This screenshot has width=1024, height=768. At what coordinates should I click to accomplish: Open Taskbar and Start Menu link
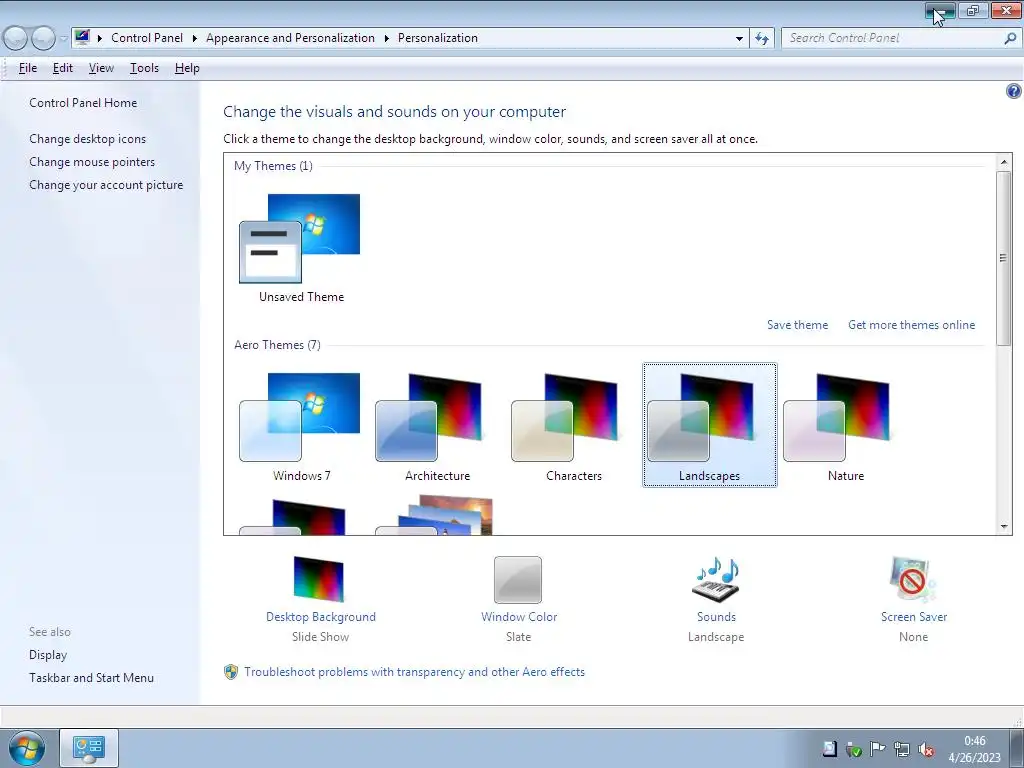pos(91,678)
